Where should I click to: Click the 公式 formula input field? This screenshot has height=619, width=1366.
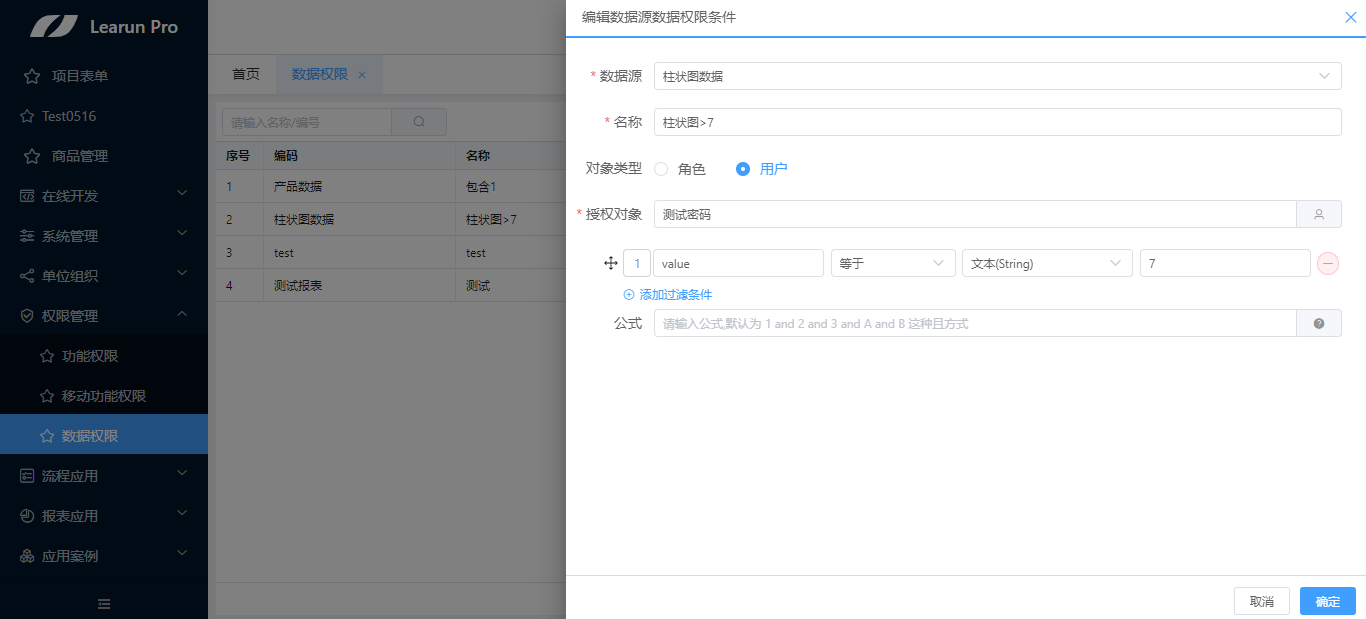point(974,323)
